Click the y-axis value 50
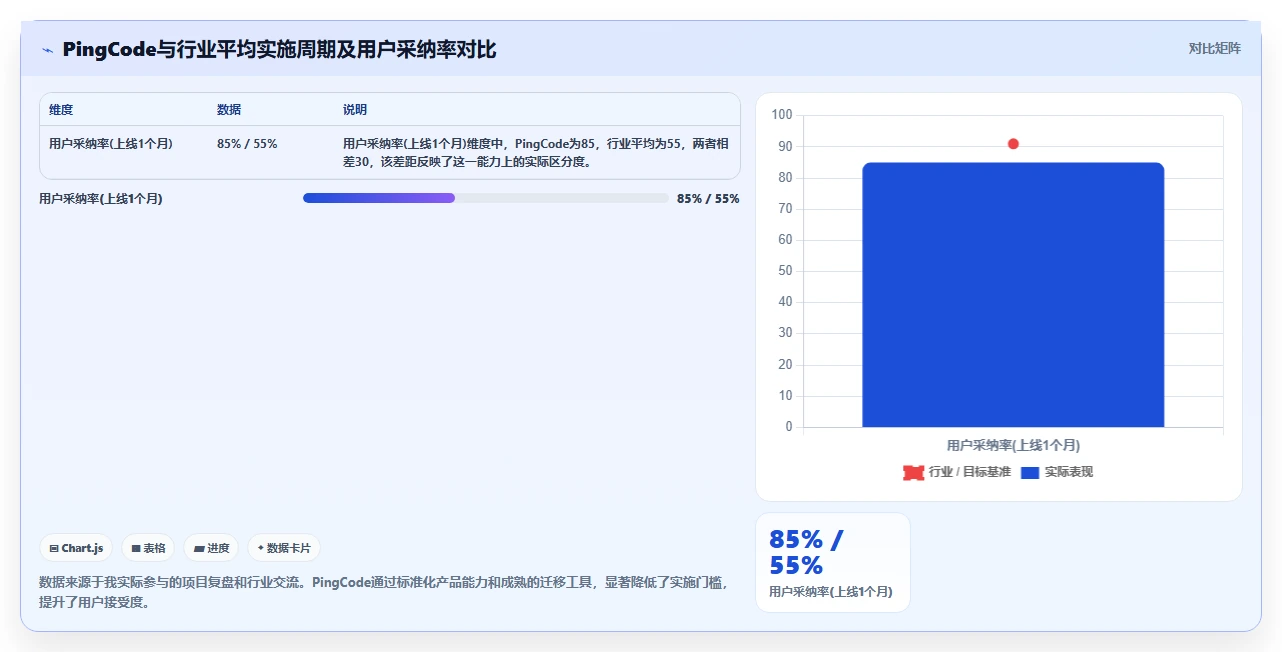The width and height of the screenshot is (1282, 652). pos(785,271)
